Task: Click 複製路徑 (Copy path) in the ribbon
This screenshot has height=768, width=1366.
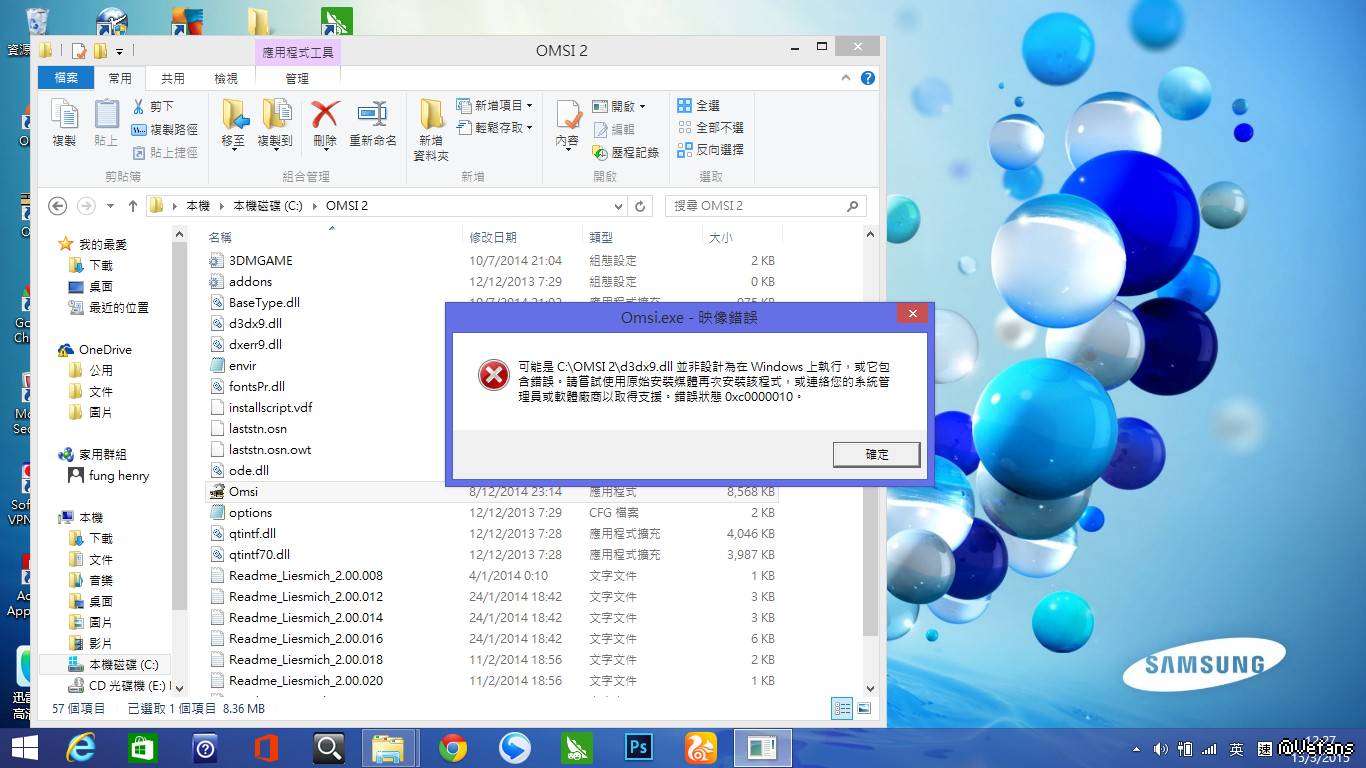Action: click(x=165, y=129)
